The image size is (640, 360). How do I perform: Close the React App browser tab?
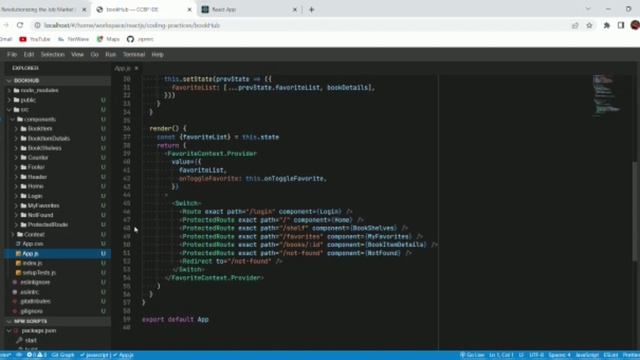[x=295, y=9]
